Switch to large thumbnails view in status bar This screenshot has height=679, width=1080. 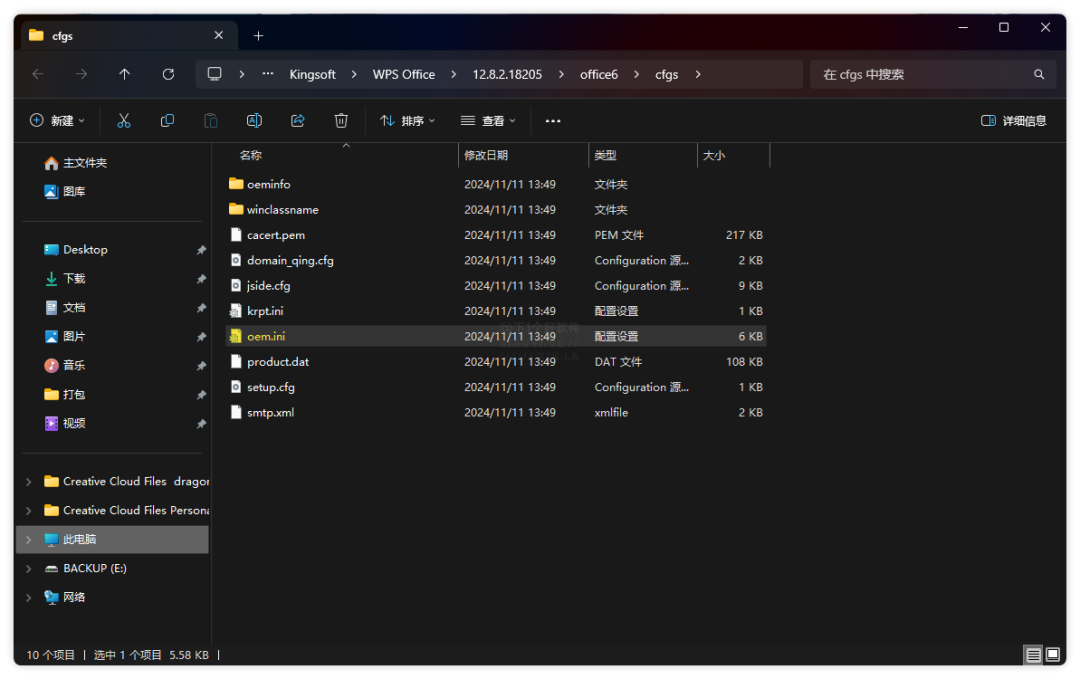pos(1052,655)
